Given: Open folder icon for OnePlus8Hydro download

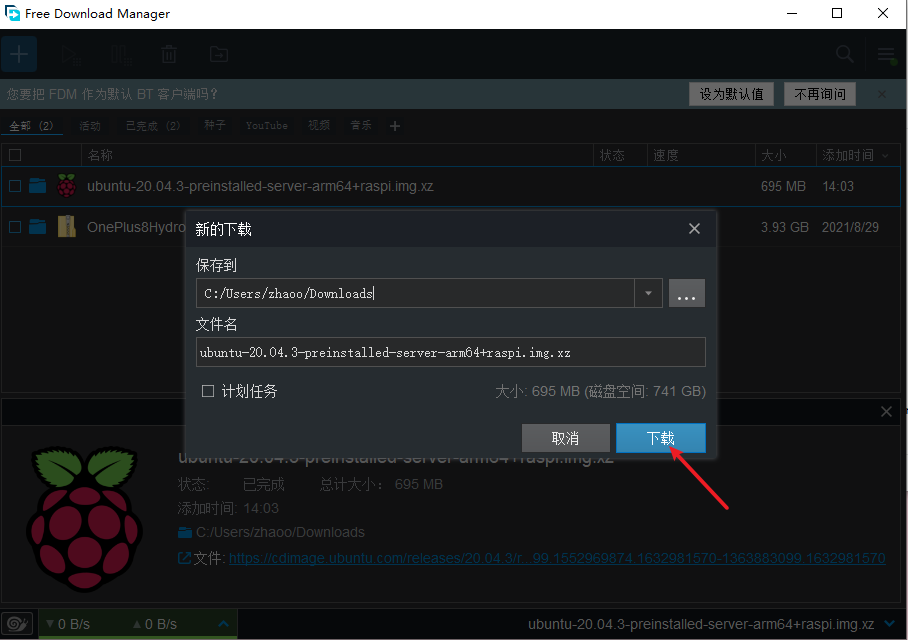Looking at the screenshot, I should coord(38,226).
